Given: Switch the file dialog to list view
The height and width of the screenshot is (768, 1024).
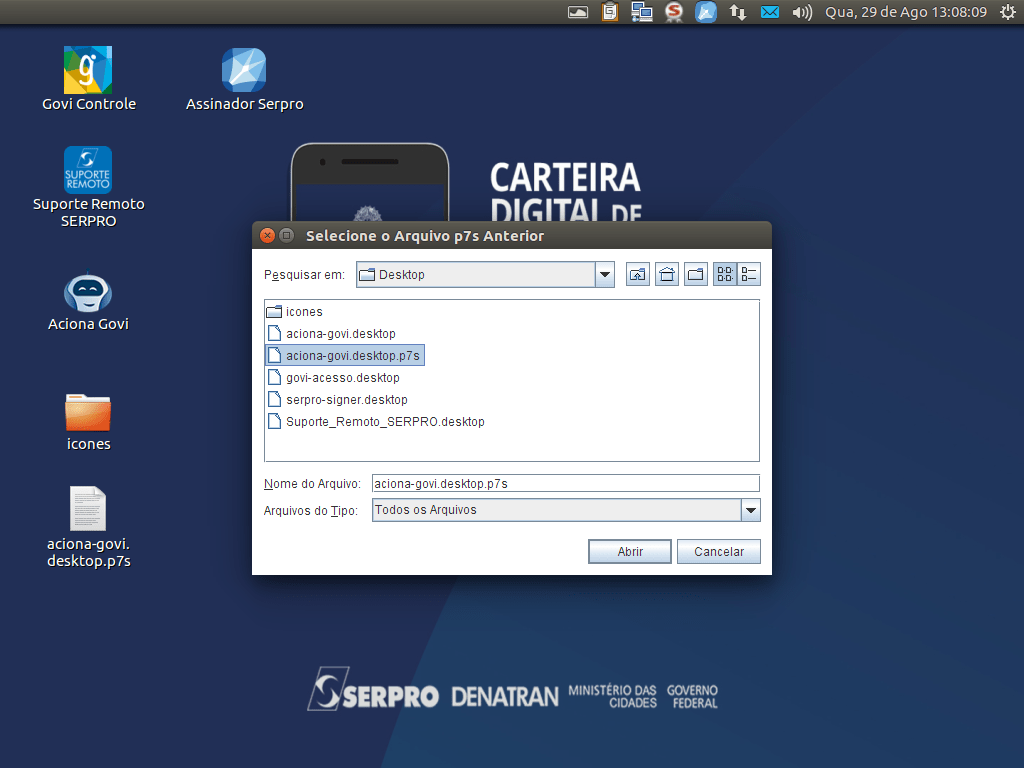Looking at the screenshot, I should 725,275.
